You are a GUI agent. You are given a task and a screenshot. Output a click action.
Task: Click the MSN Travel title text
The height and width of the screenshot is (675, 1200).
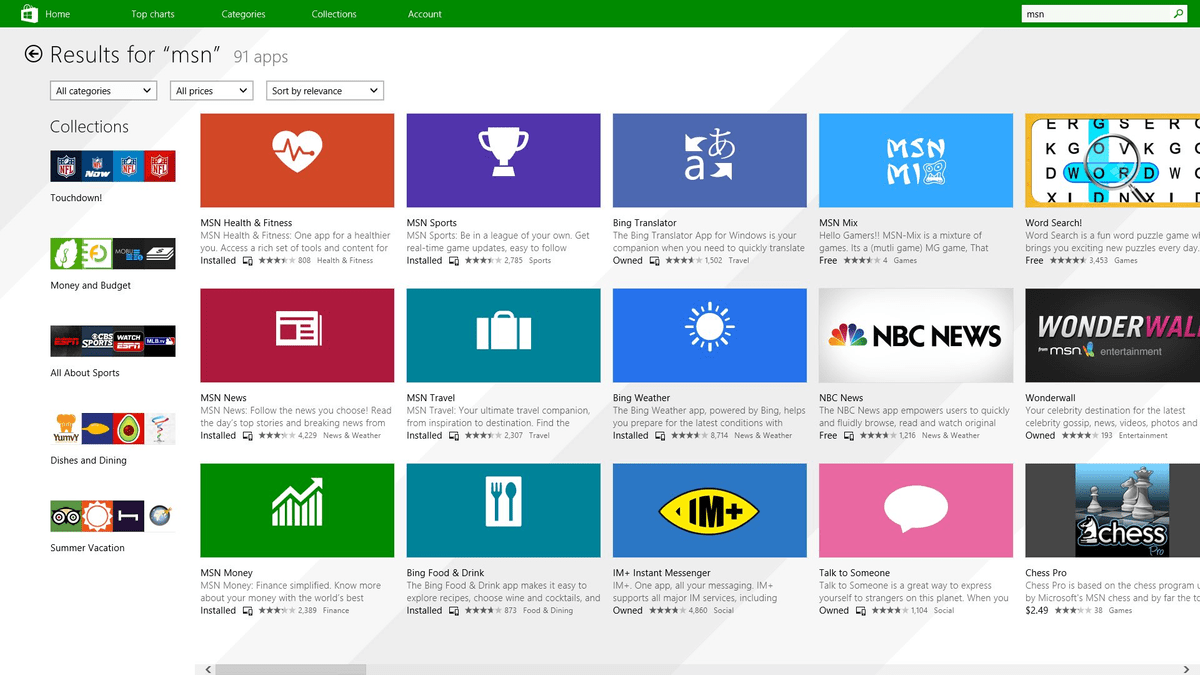pyautogui.click(x=431, y=398)
